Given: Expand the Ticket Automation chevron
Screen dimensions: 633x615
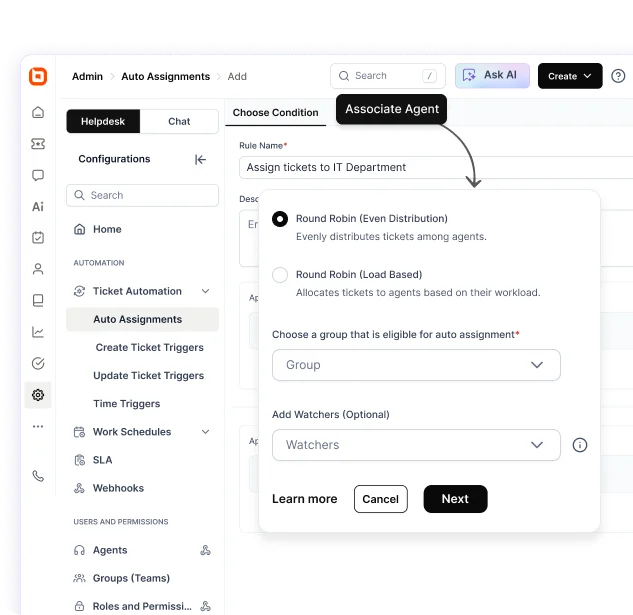Looking at the screenshot, I should (x=205, y=291).
